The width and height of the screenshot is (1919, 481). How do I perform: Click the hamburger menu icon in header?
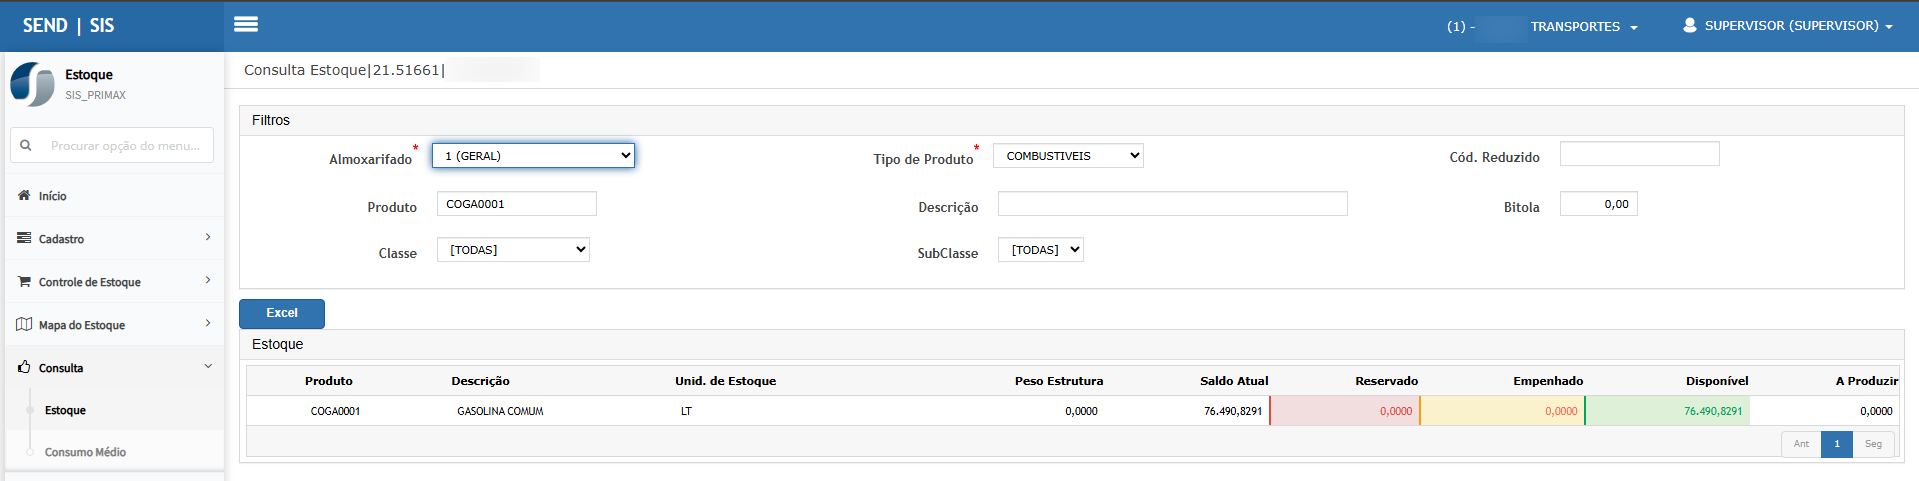coord(246,24)
